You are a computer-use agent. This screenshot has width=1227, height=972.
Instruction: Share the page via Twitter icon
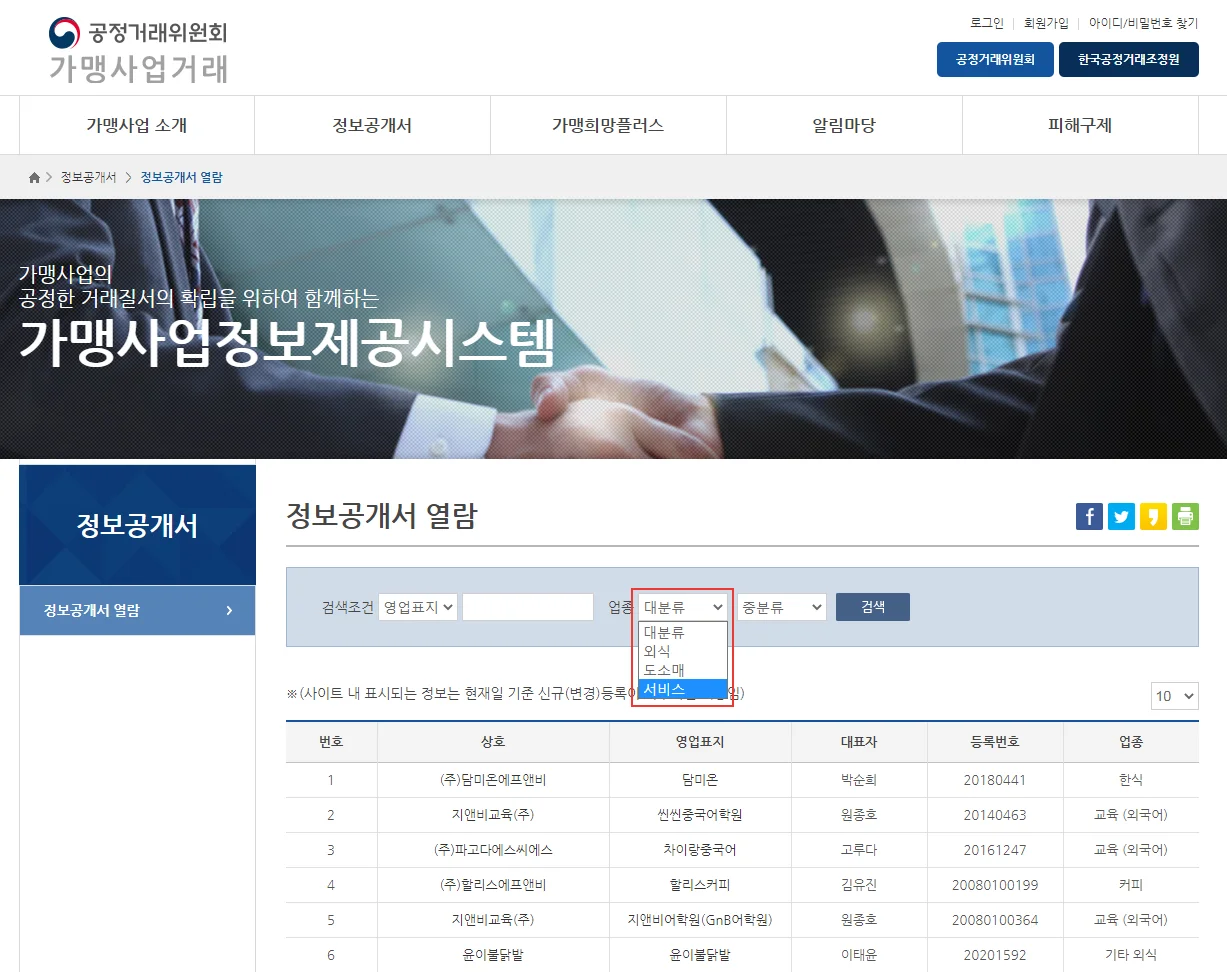click(x=1121, y=517)
